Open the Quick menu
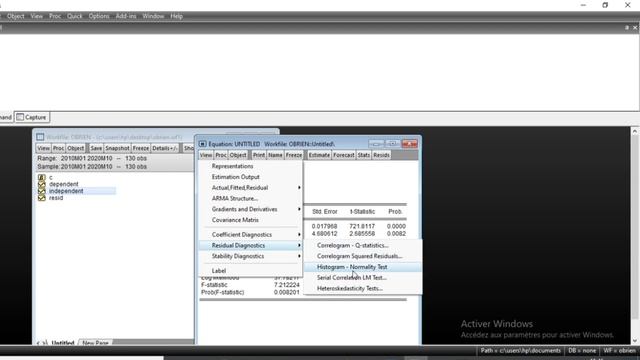Screen dimensions: 640x360 click(75, 16)
